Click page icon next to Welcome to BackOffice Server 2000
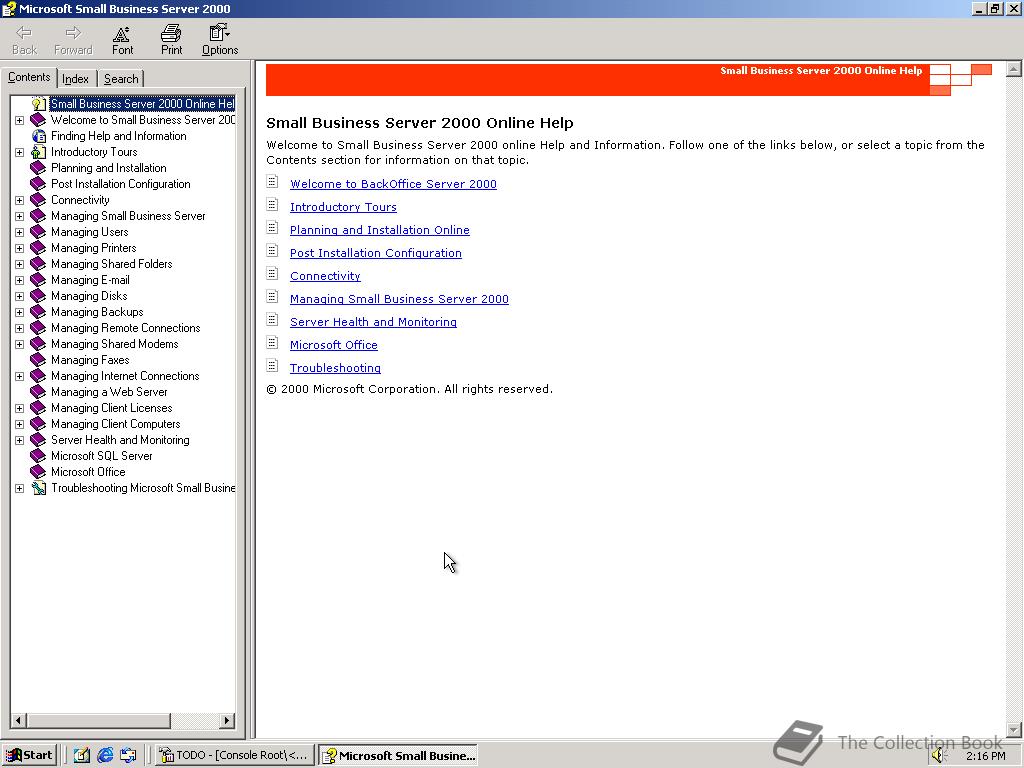 (x=272, y=182)
